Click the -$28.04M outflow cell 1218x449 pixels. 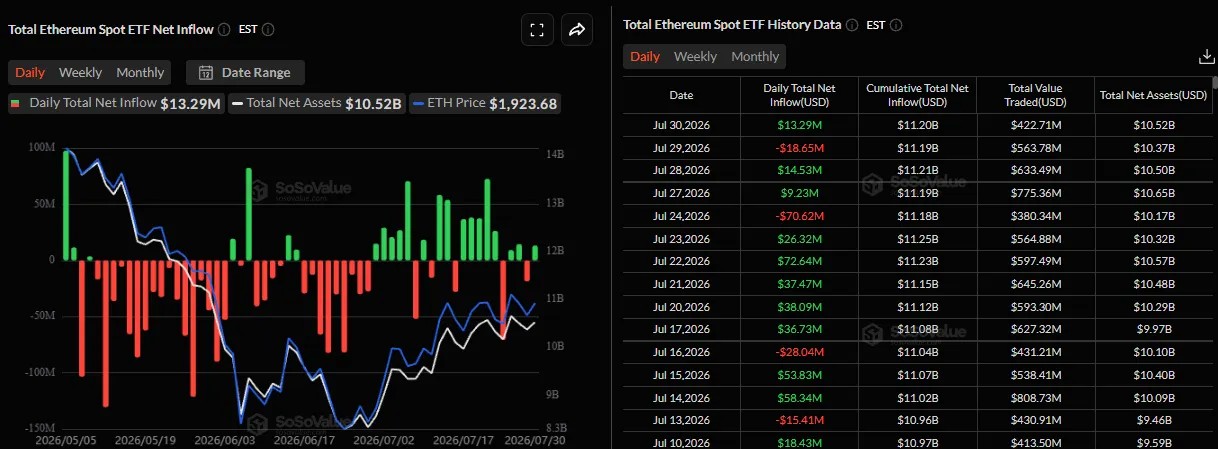pyautogui.click(x=798, y=352)
